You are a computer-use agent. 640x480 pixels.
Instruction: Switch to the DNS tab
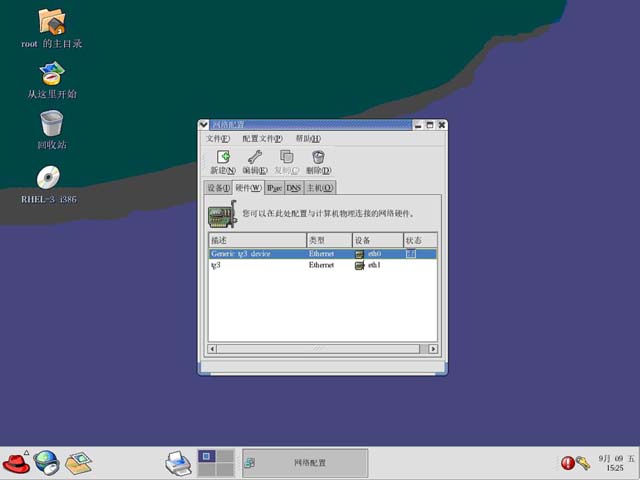pos(293,188)
